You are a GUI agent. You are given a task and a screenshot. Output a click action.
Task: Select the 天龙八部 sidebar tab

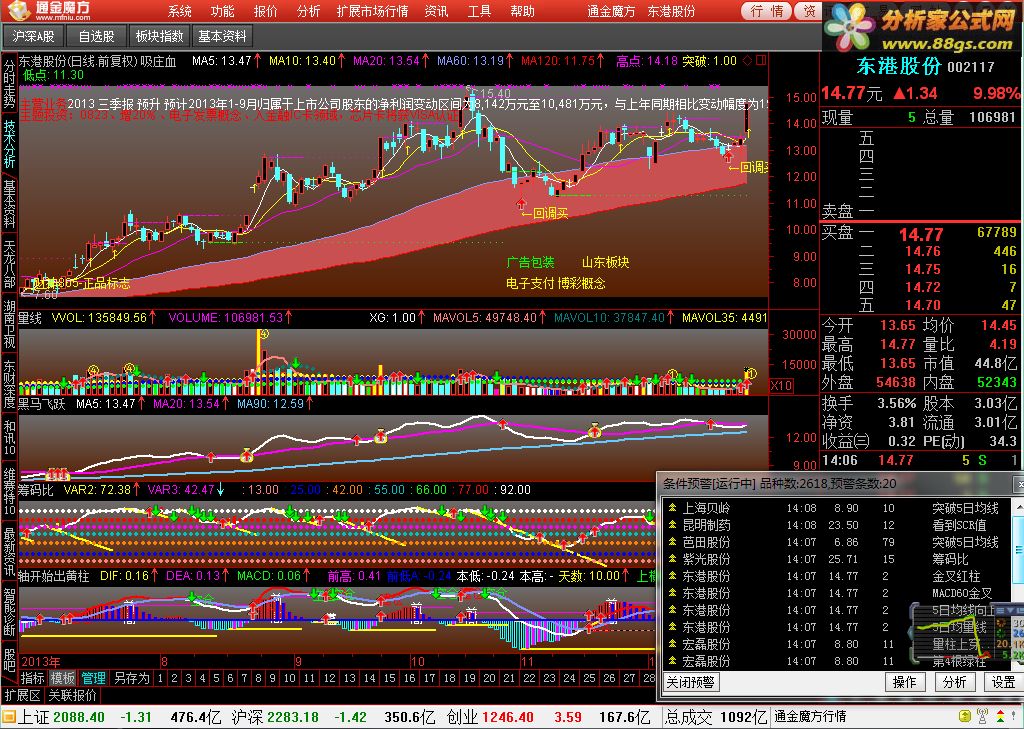point(9,264)
